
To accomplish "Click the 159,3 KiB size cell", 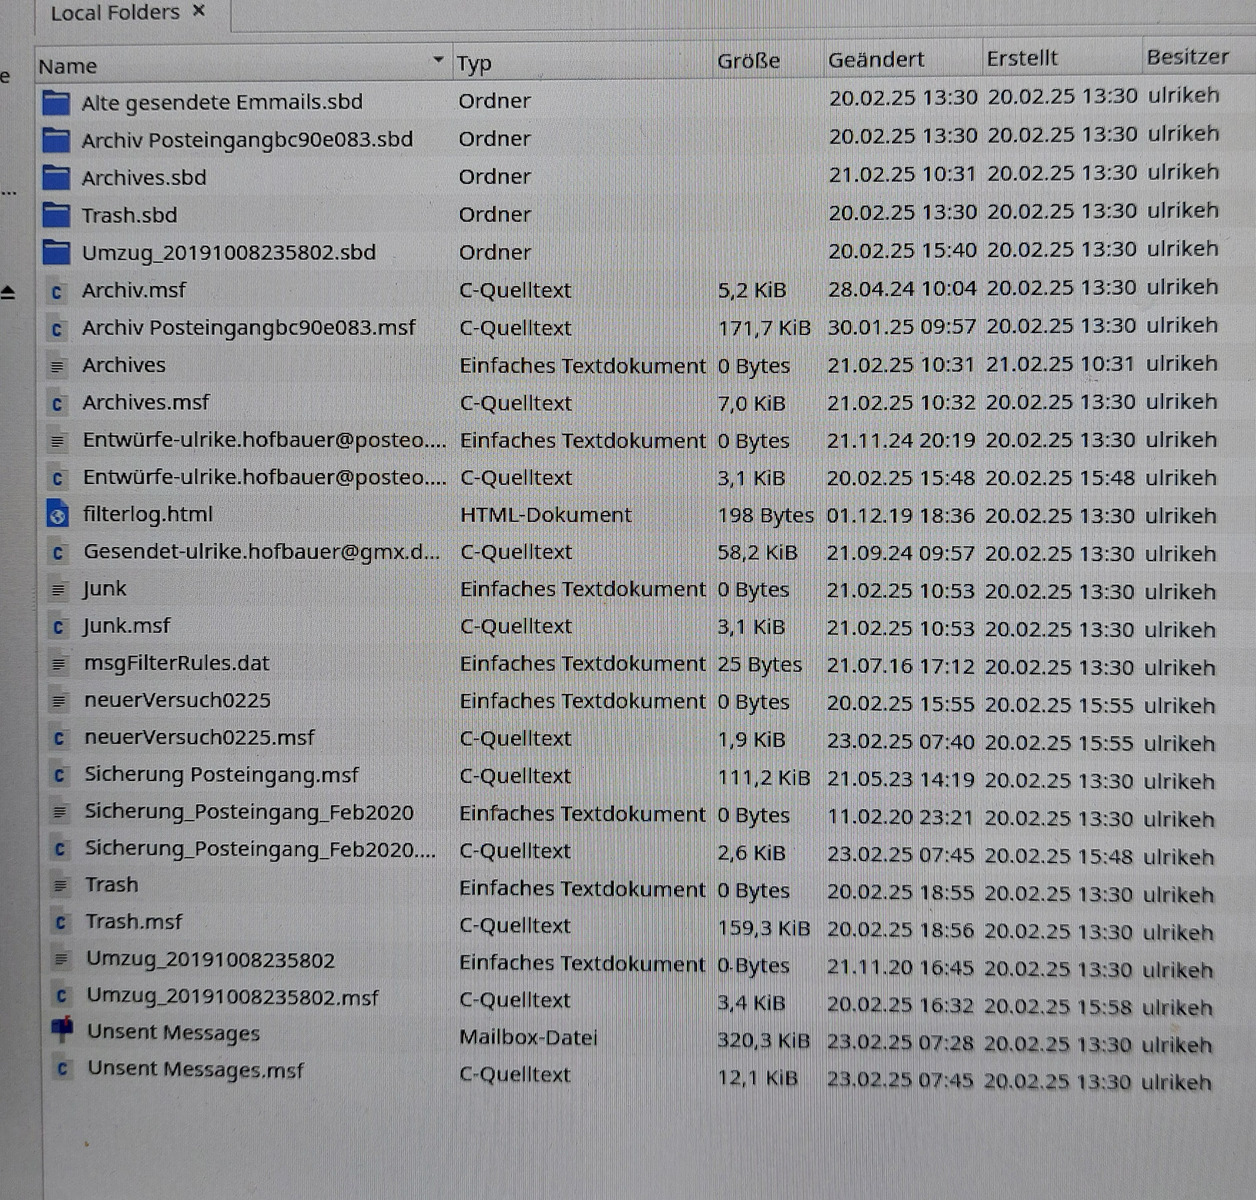I will coord(763,928).
